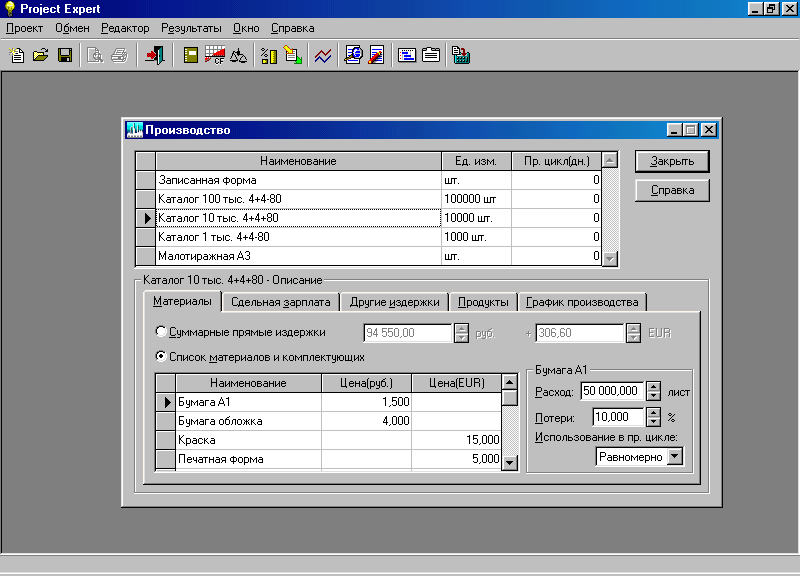
Task: Open project with the folder toolbar icon
Action: [x=40, y=55]
